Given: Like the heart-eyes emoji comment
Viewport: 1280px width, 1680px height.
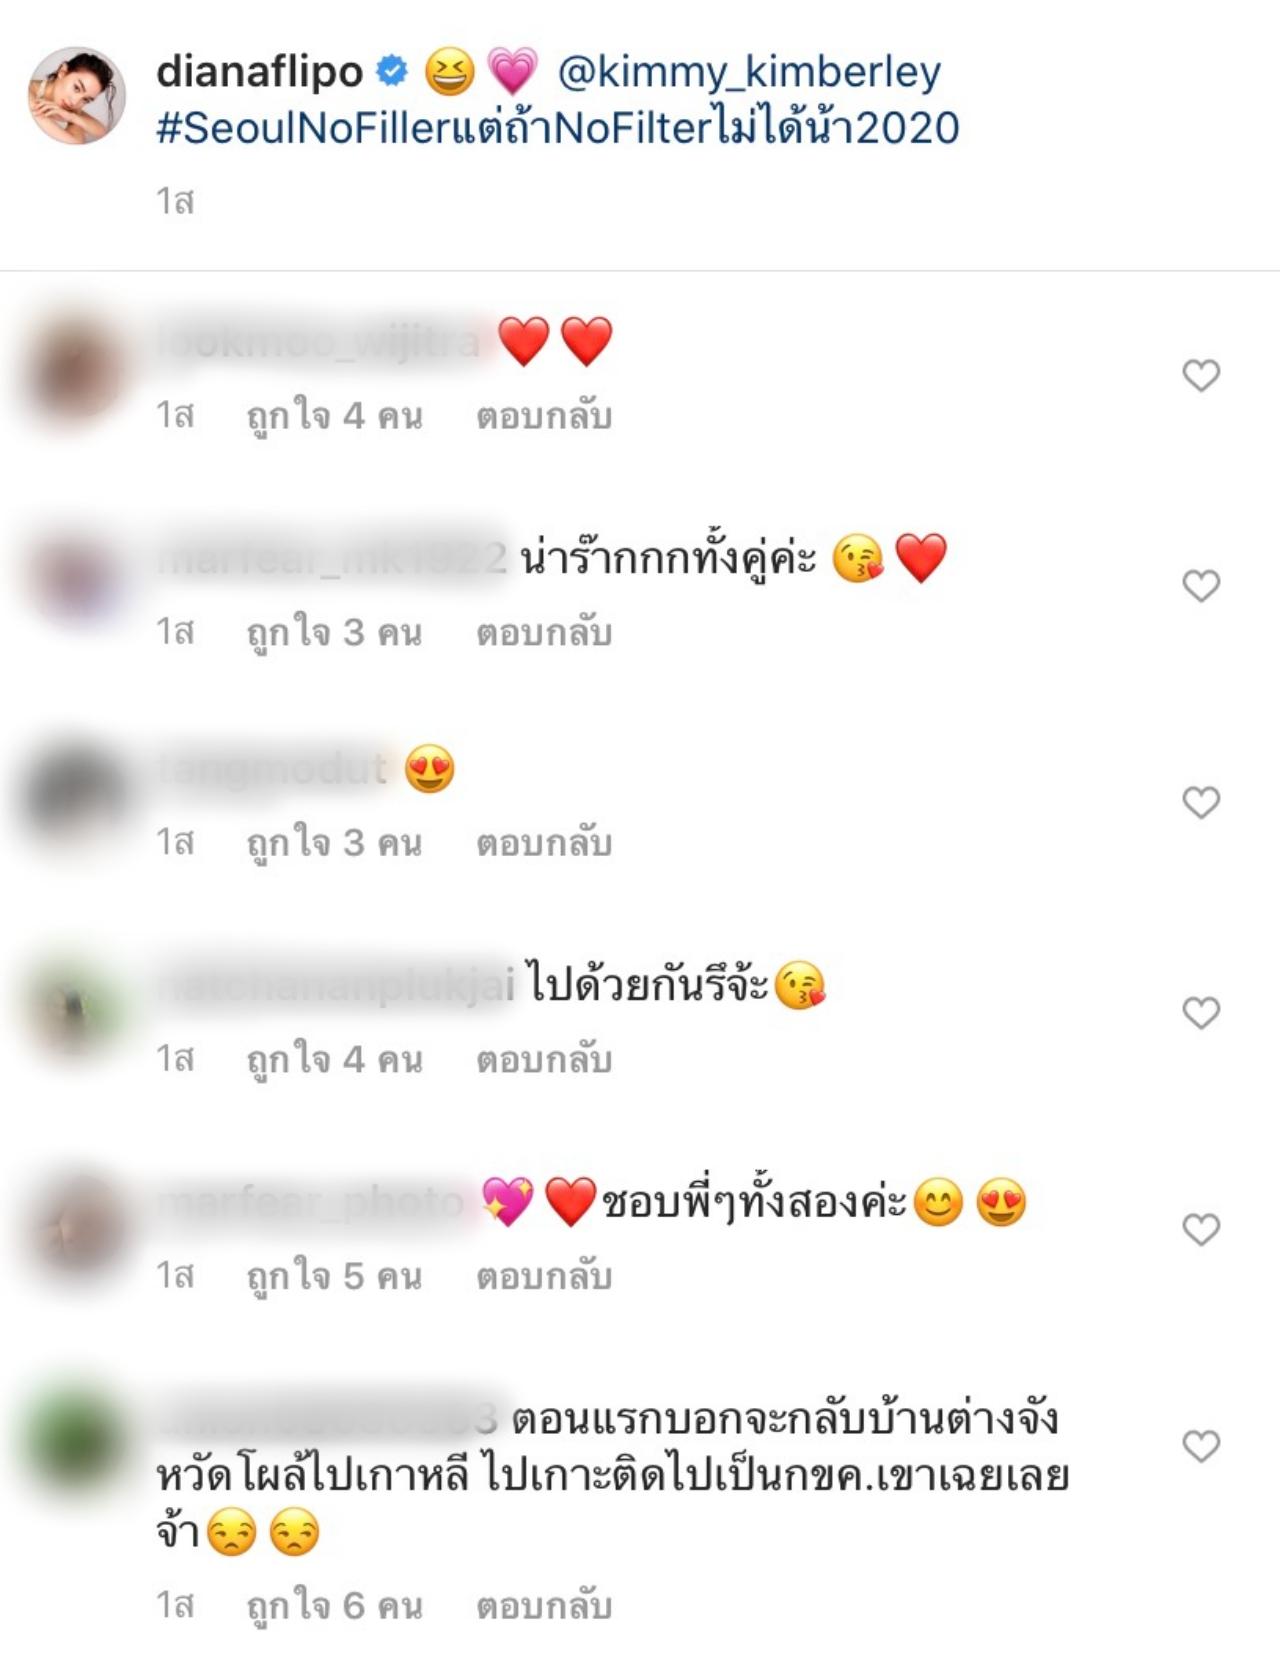Looking at the screenshot, I should point(1201,802).
